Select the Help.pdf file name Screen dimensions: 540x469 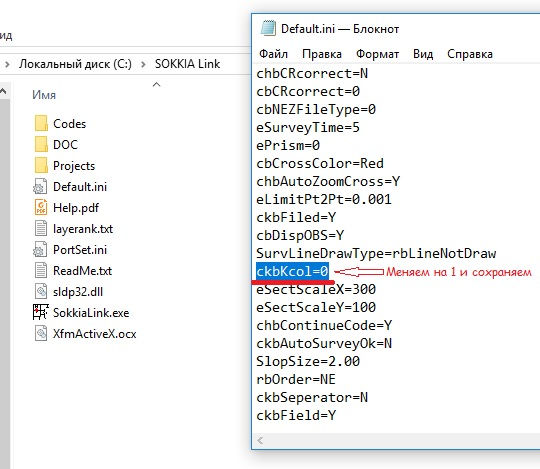[76, 208]
